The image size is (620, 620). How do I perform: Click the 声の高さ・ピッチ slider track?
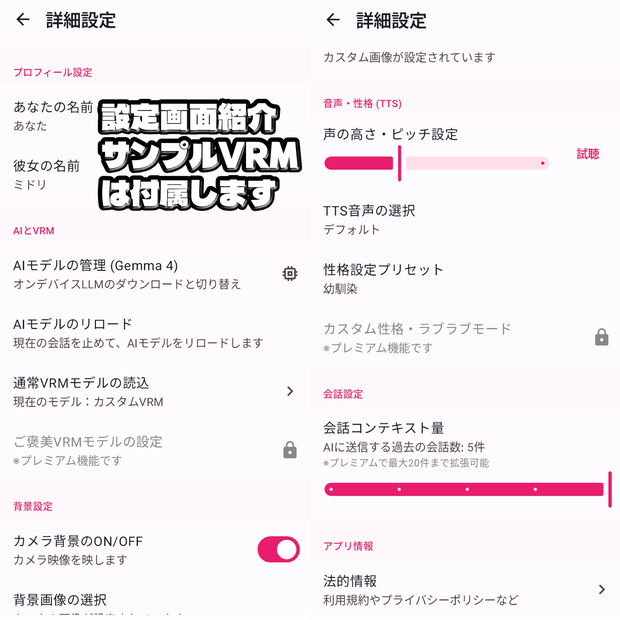[436, 163]
